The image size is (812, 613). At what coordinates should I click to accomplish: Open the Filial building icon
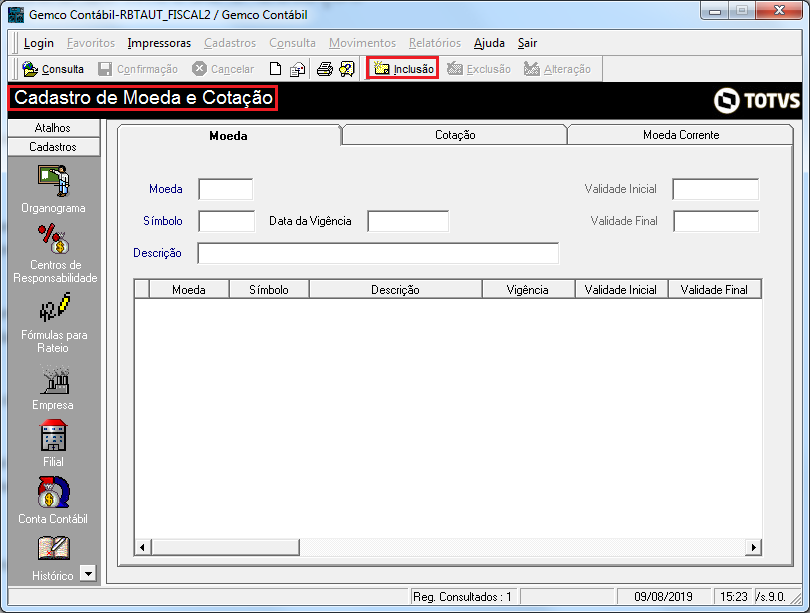pyautogui.click(x=53, y=435)
